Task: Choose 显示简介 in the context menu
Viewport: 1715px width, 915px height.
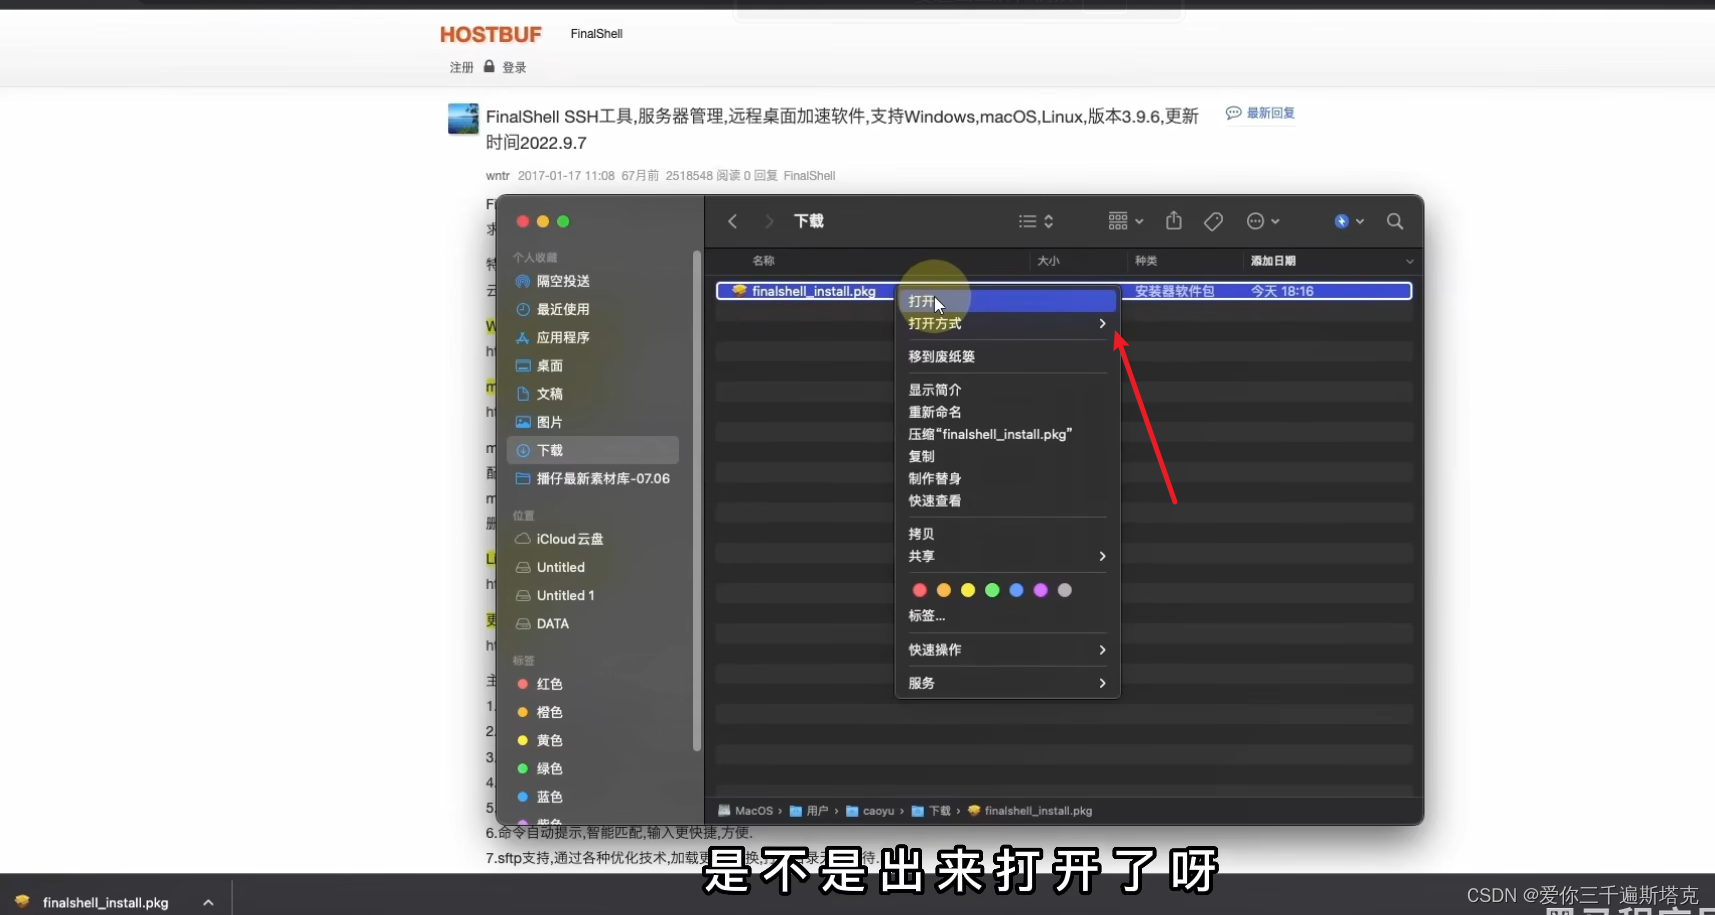Action: click(x=935, y=389)
